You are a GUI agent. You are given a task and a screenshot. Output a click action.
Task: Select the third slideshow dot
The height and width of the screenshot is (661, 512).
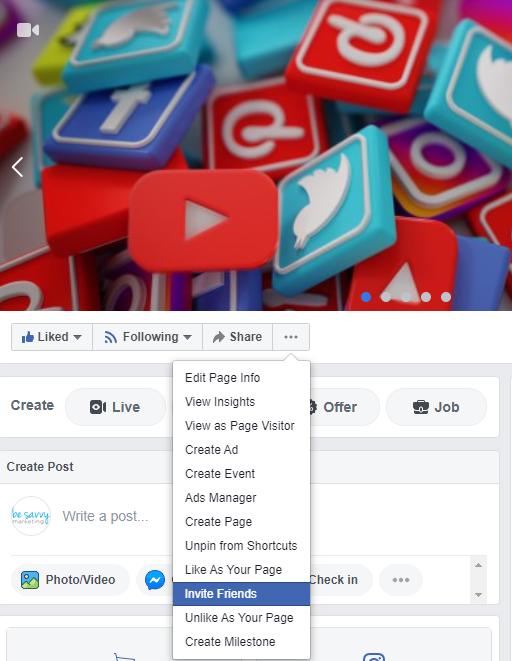(406, 297)
